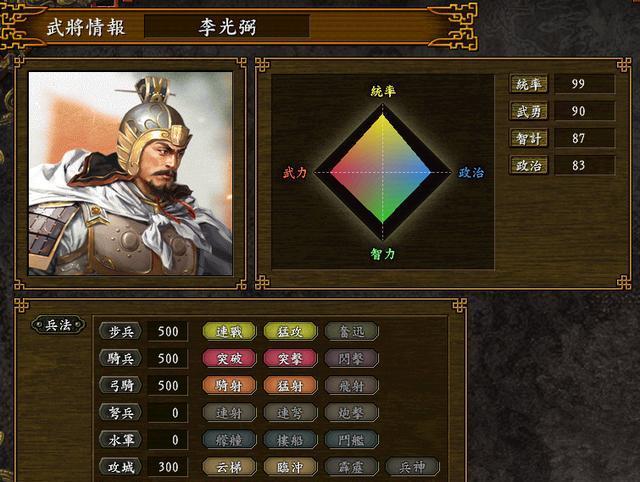The image size is (640, 482).
Task: Choose the 突擊 cavalry tactic badge
Action: [290, 359]
